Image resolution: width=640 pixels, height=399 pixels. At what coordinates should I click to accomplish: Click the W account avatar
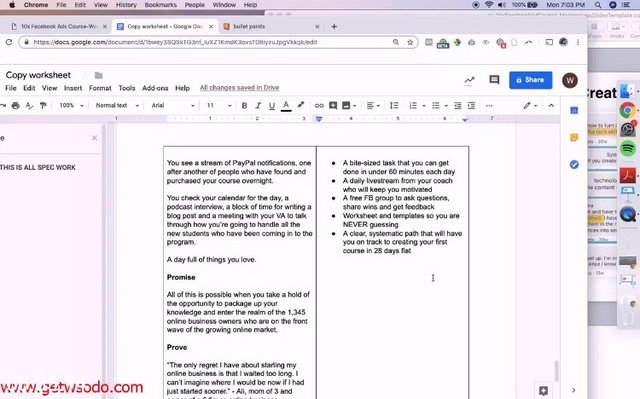(x=570, y=80)
